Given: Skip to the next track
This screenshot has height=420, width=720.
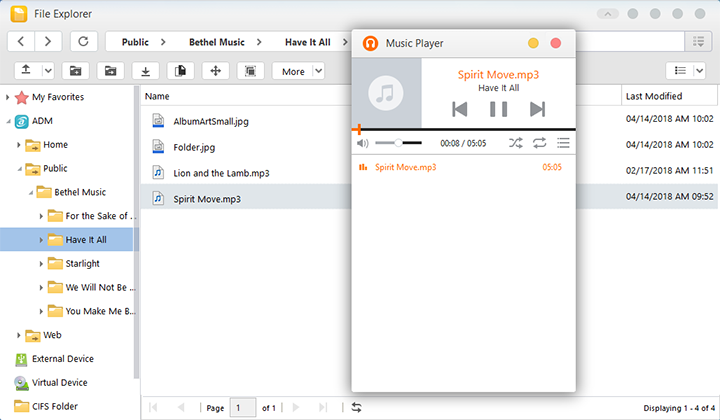Looking at the screenshot, I should click(x=537, y=109).
